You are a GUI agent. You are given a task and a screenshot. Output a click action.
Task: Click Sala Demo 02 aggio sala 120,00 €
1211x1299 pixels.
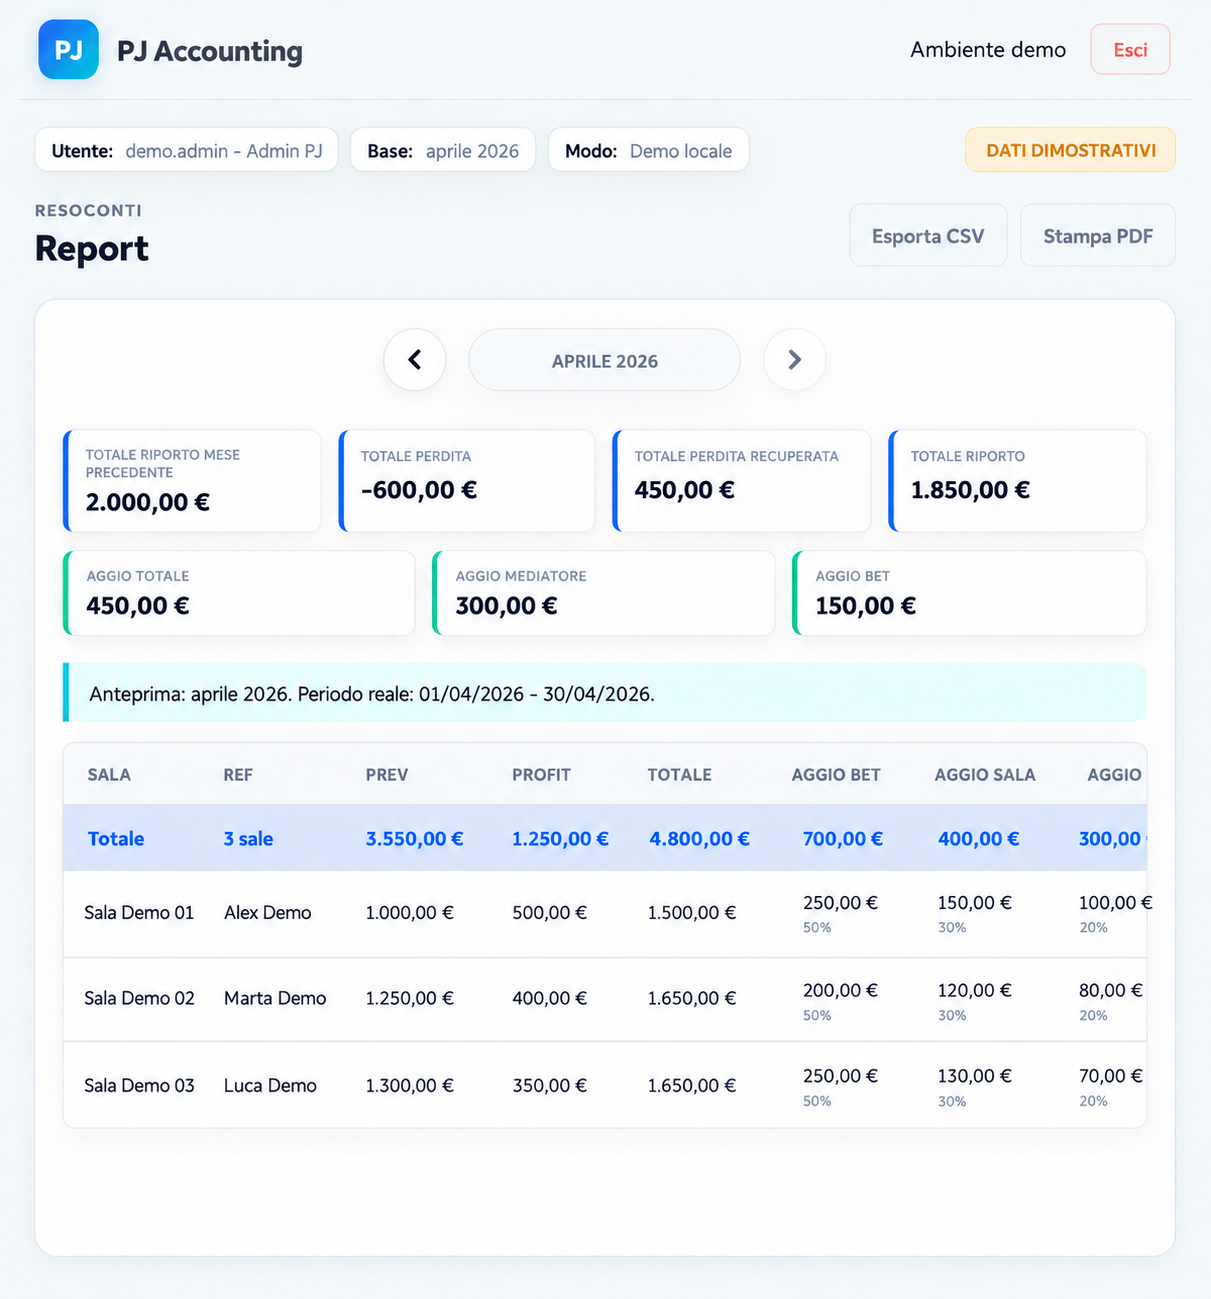[x=974, y=990]
